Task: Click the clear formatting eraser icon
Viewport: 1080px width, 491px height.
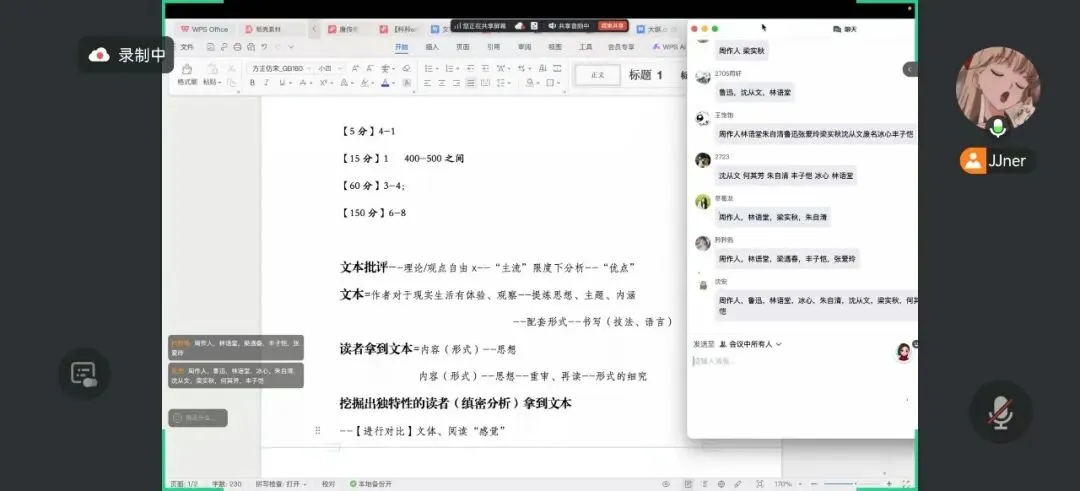Action: (x=406, y=68)
